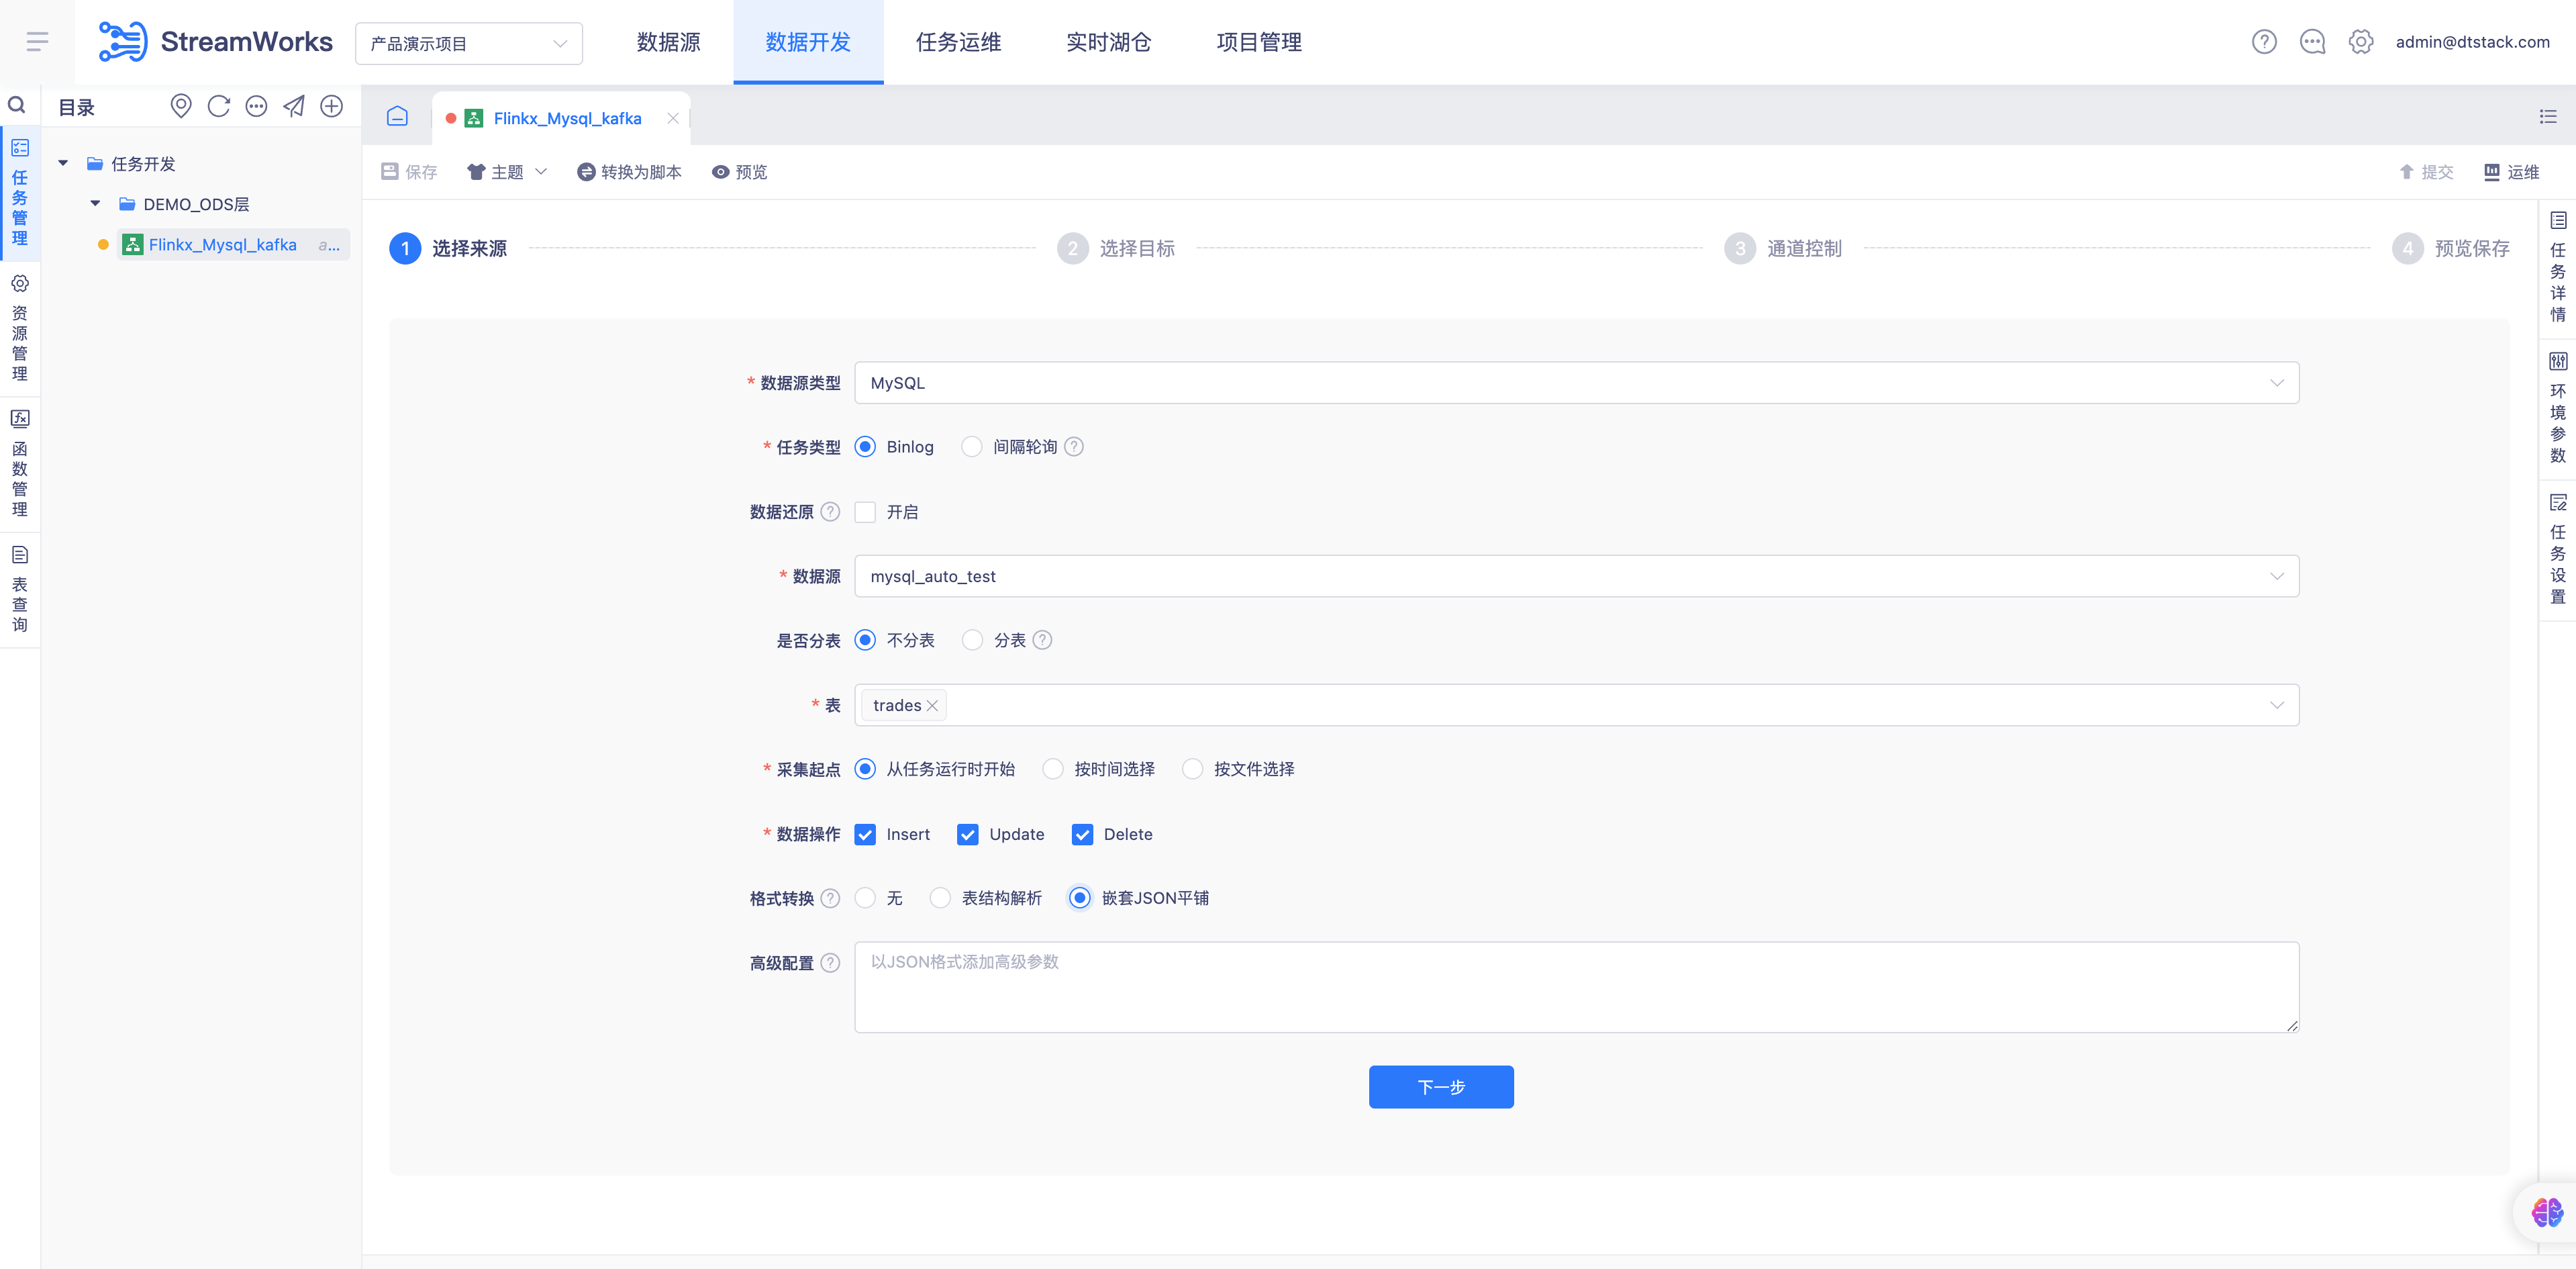The width and height of the screenshot is (2576, 1269).
Task: Open the task details panel (任务详情)
Action: (x=2558, y=267)
